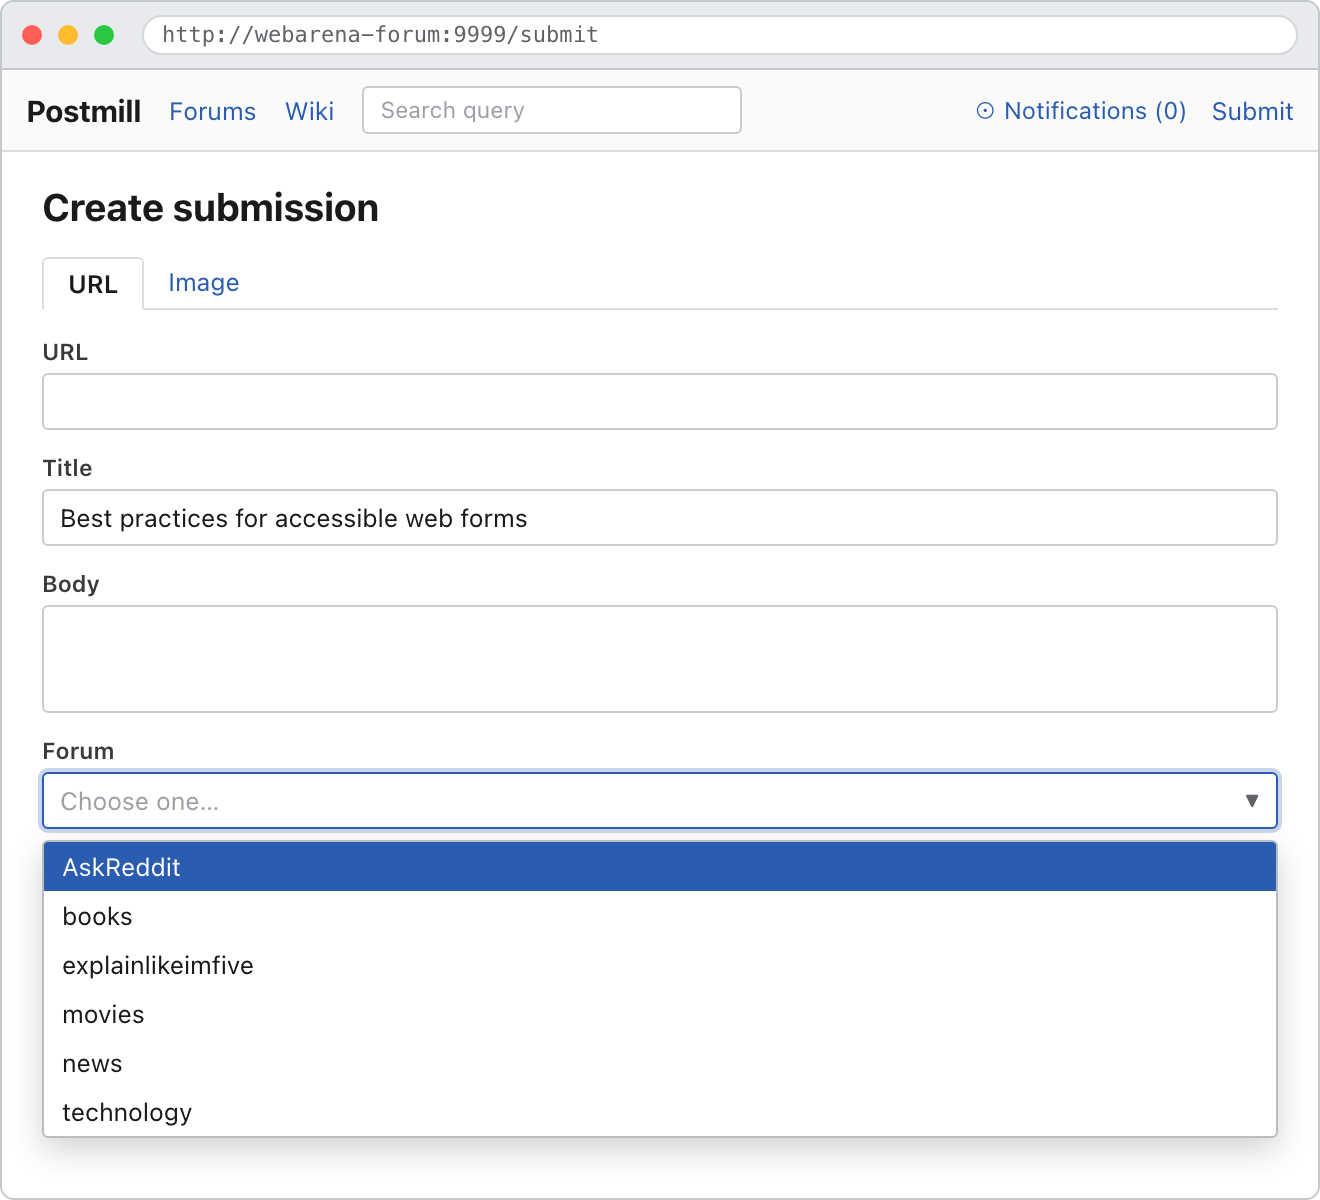This screenshot has width=1320, height=1200.
Task: Choose news forum option
Action: pos(660,1063)
